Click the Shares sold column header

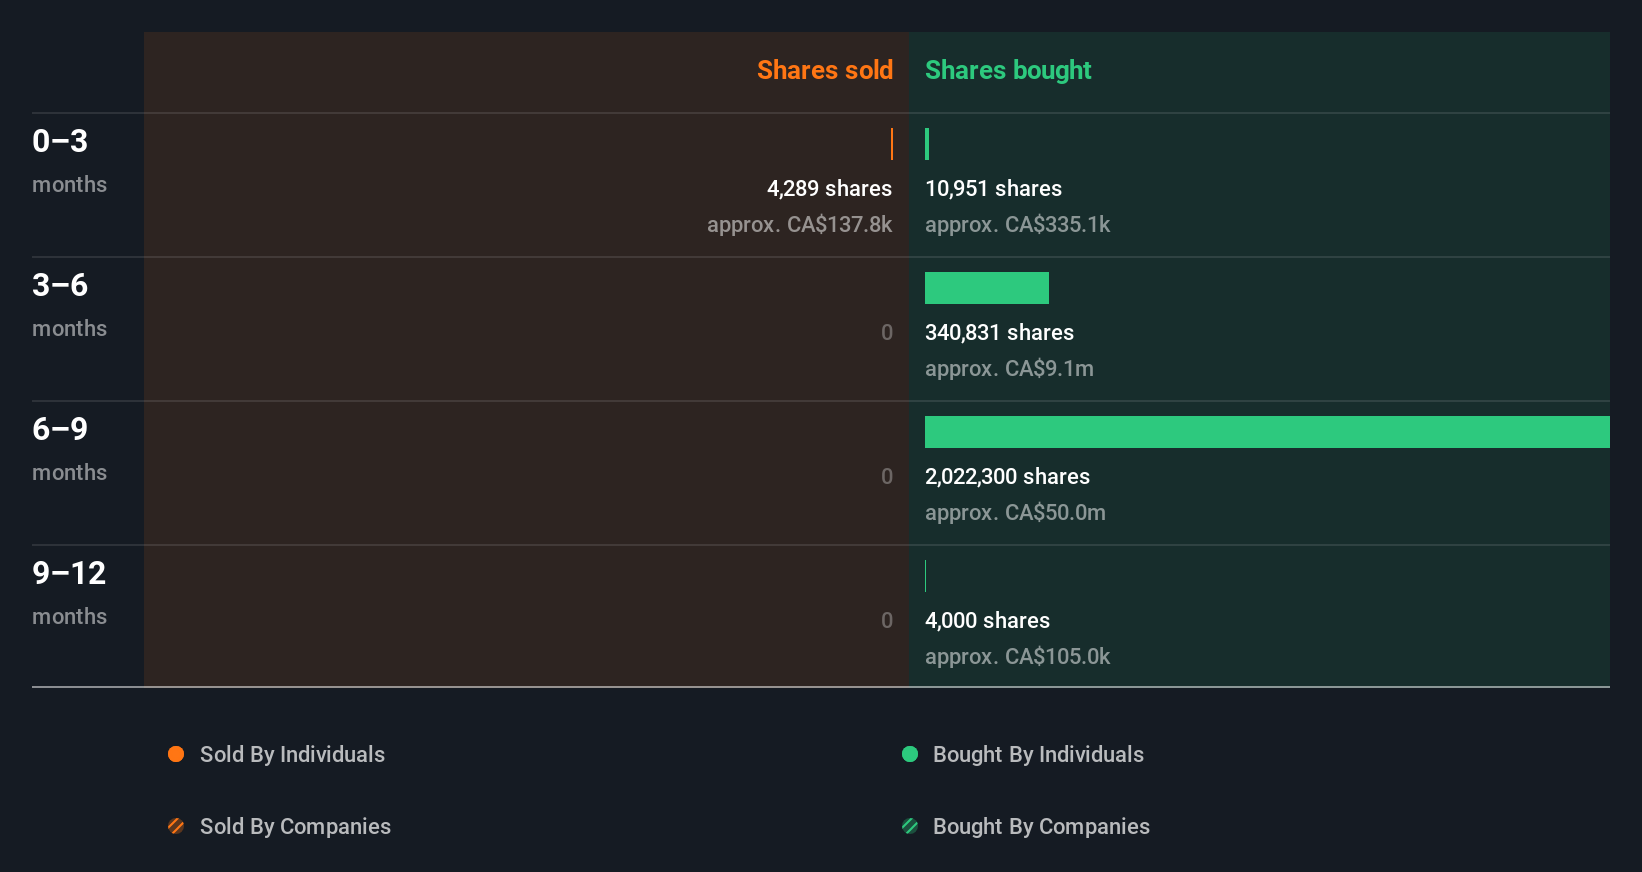tap(824, 70)
